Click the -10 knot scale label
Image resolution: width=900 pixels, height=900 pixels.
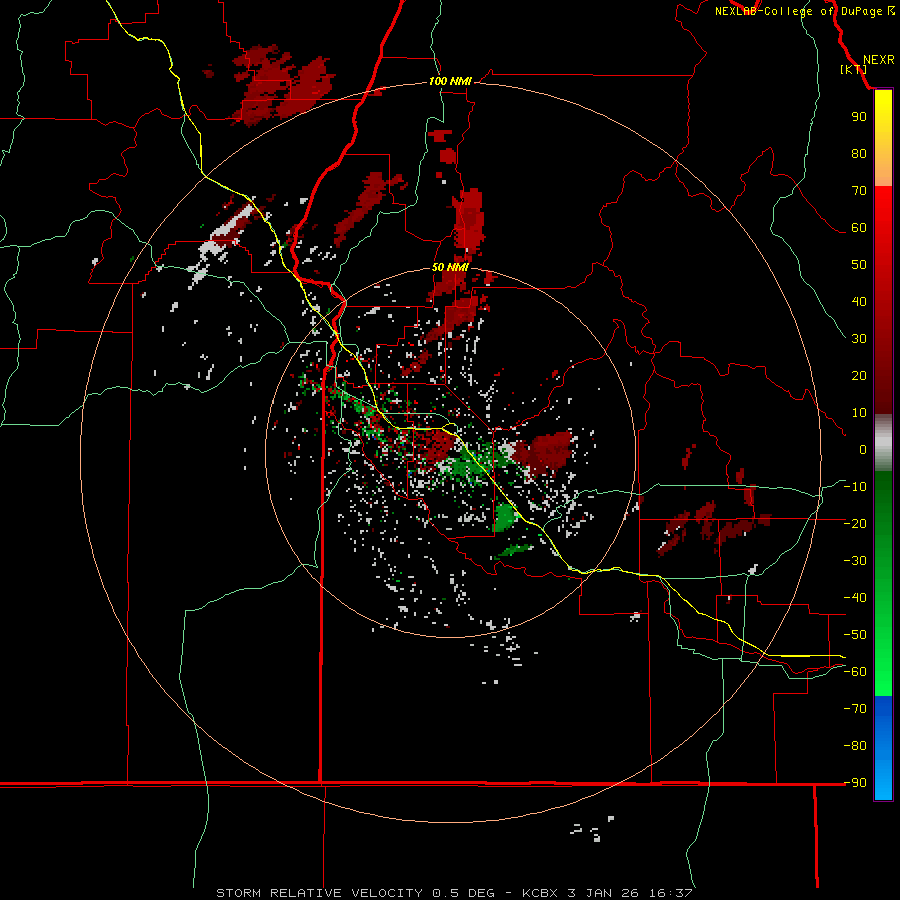pos(855,487)
